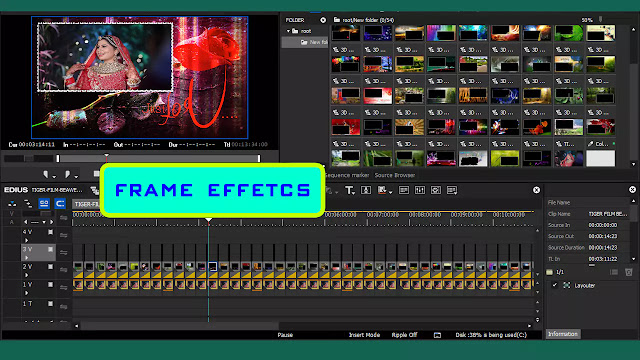Click the preview position slider marker

pos(107,156)
